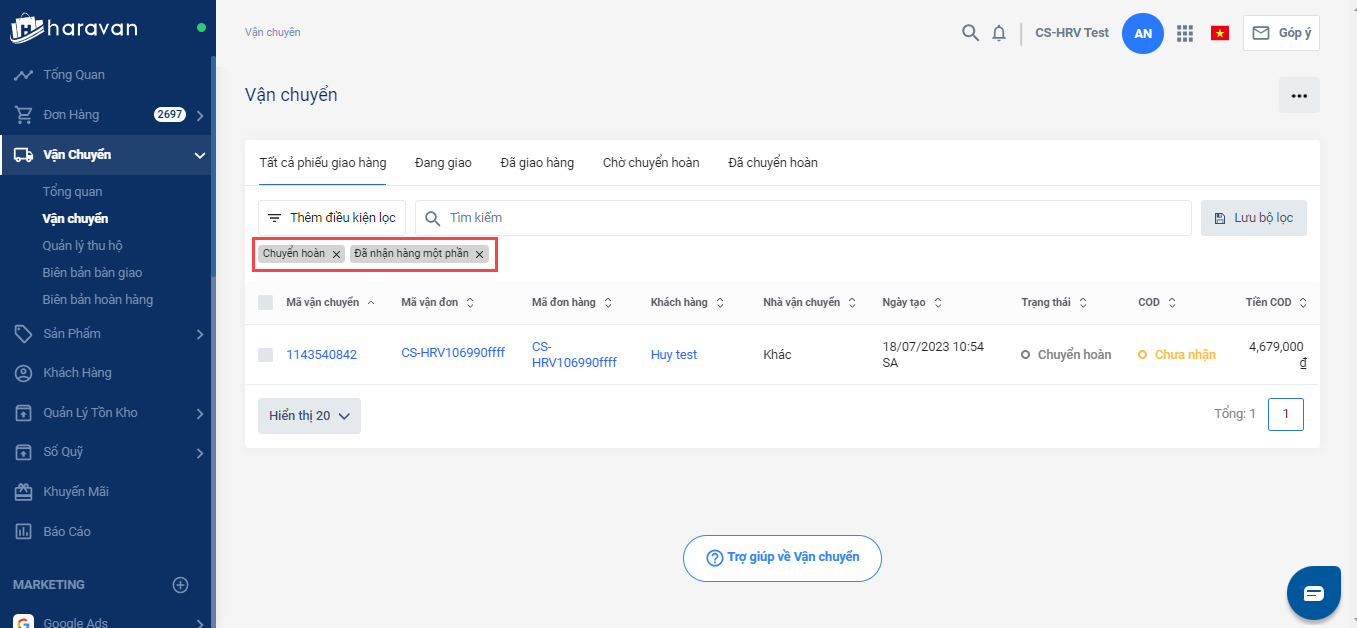This screenshot has height=628, width=1357.
Task: Open the notifications bell
Action: [x=998, y=33]
